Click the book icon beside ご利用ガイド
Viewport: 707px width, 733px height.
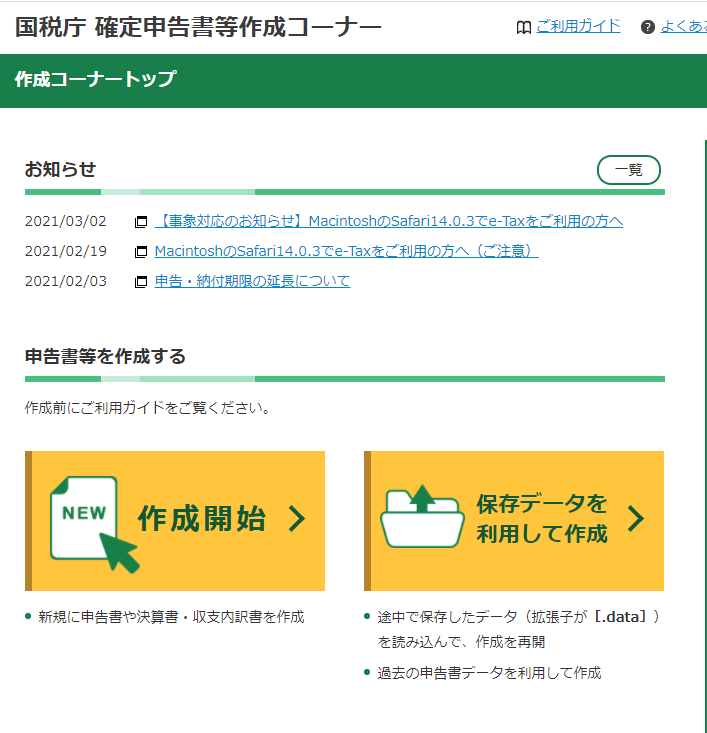click(524, 28)
